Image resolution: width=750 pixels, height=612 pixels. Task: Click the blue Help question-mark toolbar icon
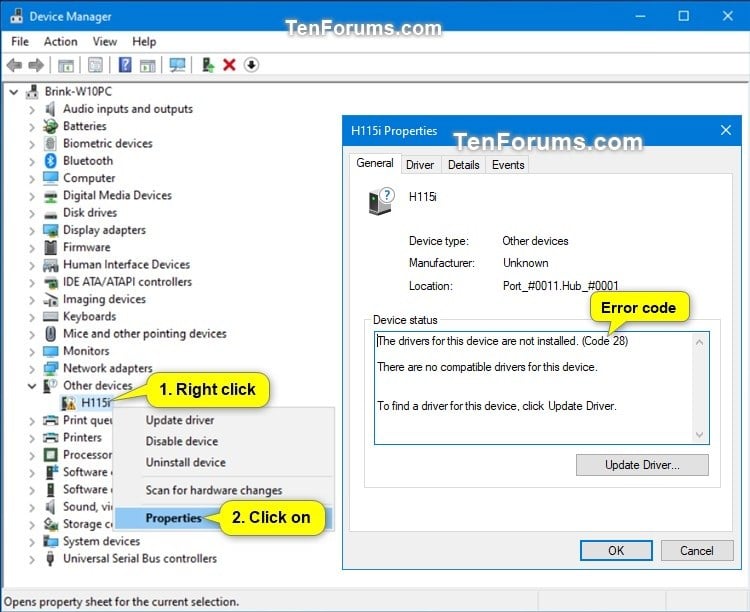125,65
